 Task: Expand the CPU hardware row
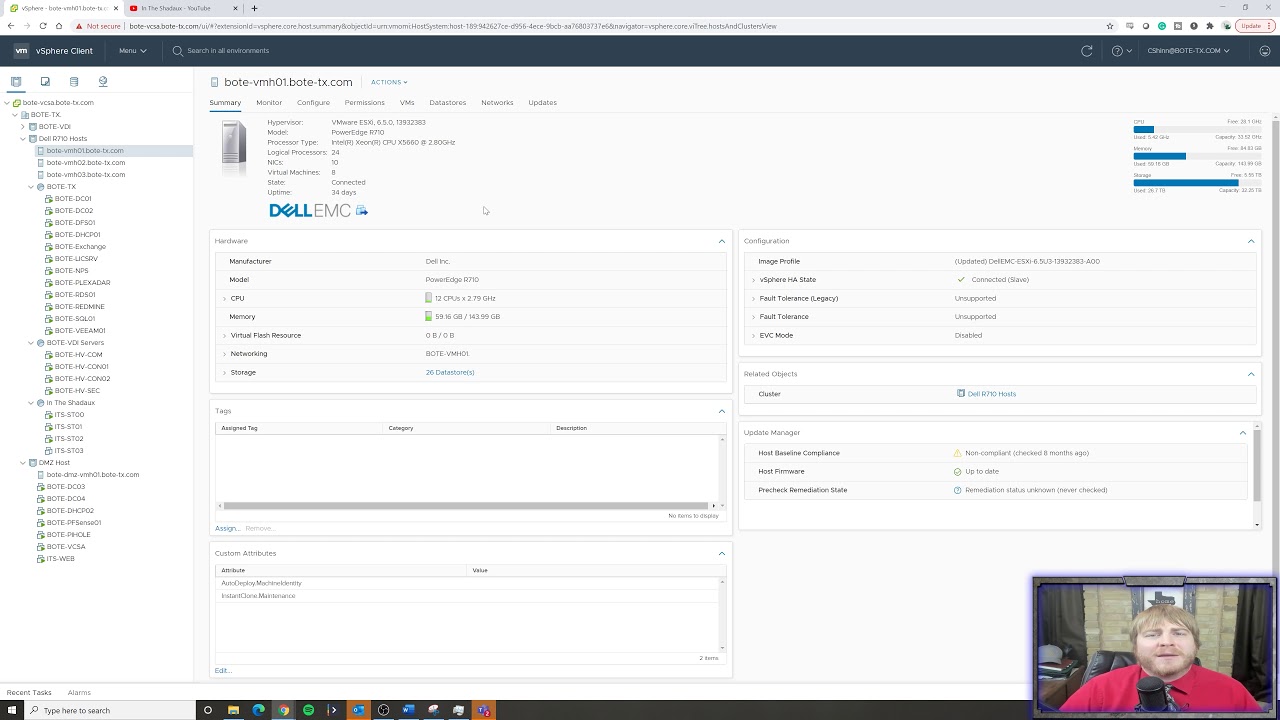(224, 298)
